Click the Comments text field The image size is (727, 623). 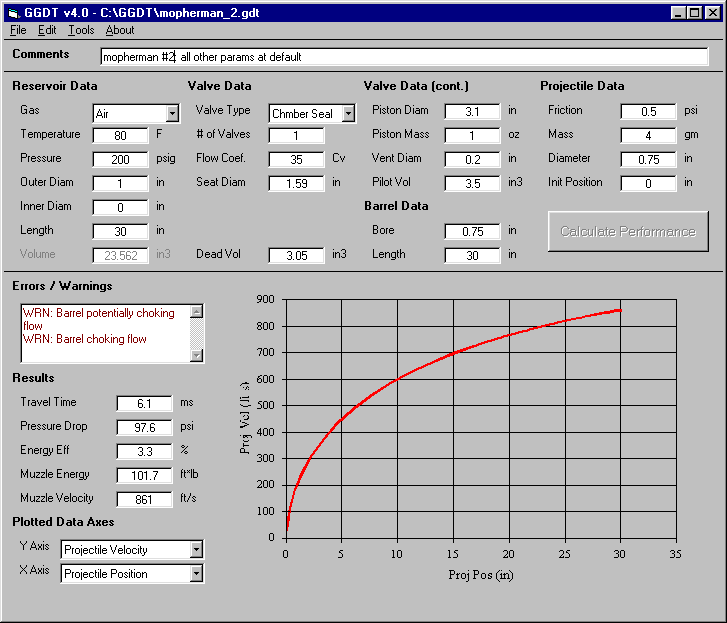pos(404,57)
